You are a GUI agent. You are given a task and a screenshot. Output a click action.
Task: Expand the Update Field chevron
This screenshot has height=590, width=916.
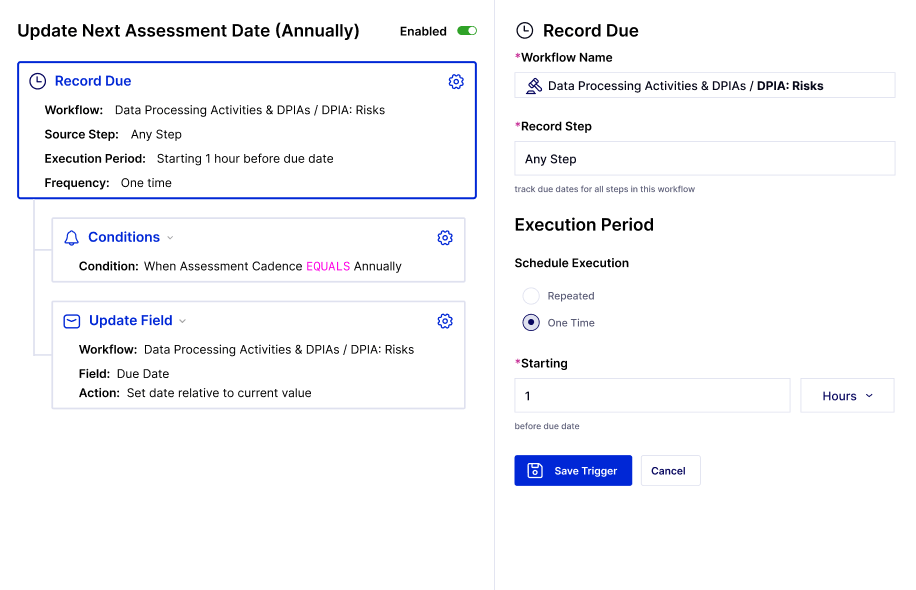click(x=182, y=321)
